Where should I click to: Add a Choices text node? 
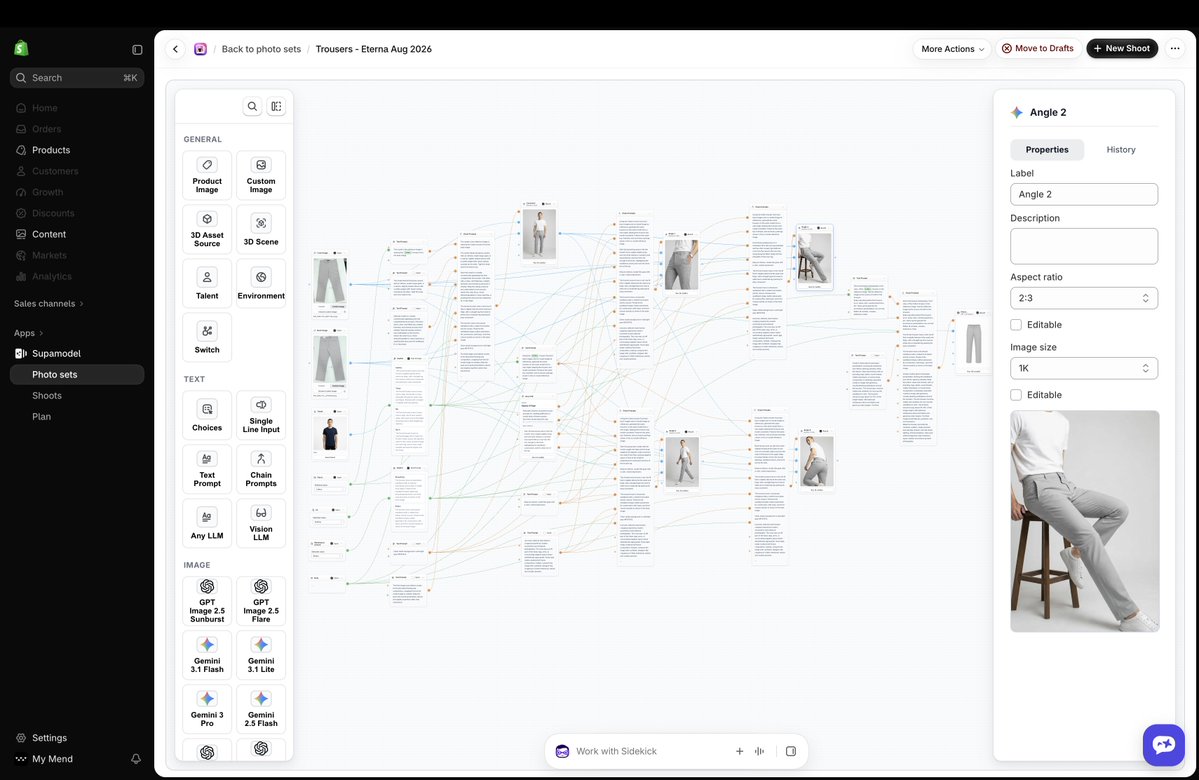[206, 415]
